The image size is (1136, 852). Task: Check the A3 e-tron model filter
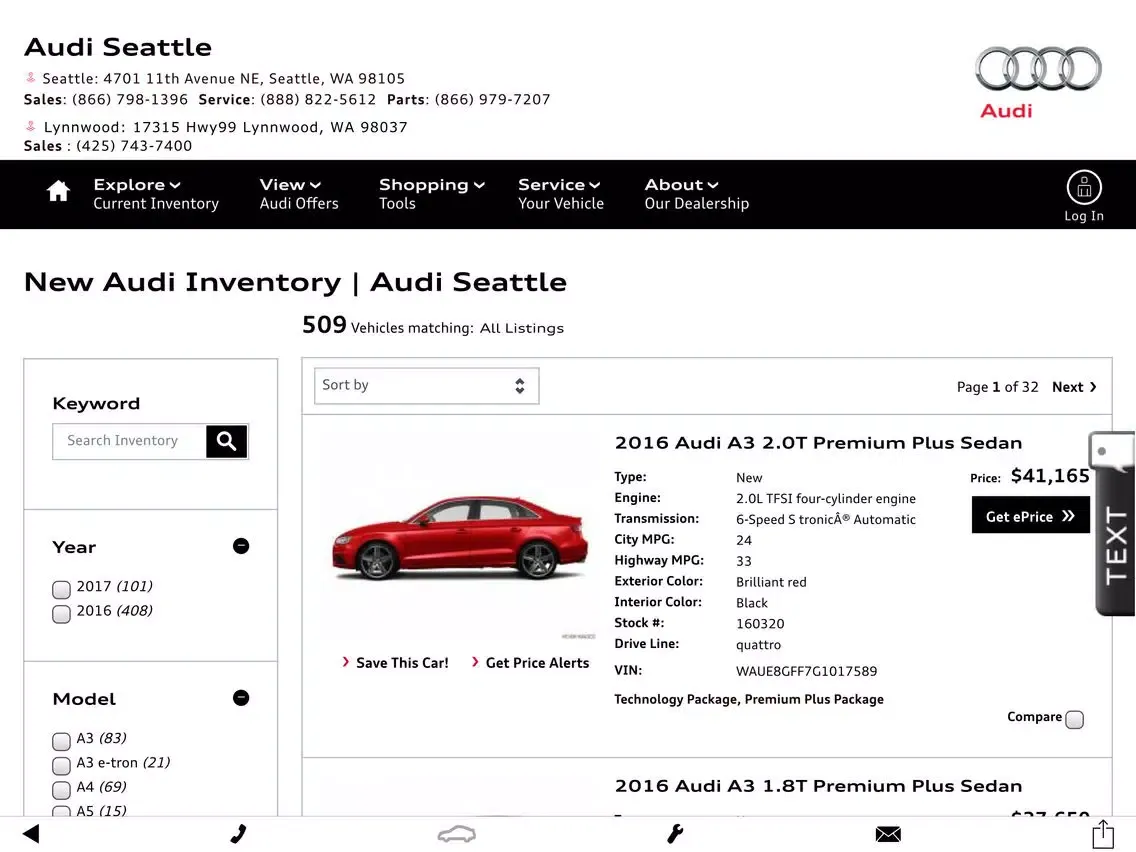click(x=62, y=766)
